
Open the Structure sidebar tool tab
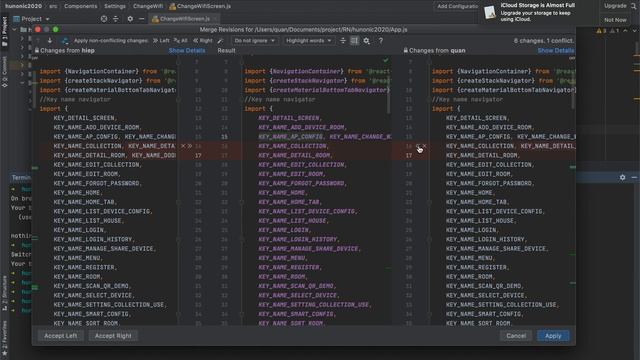coord(4,293)
